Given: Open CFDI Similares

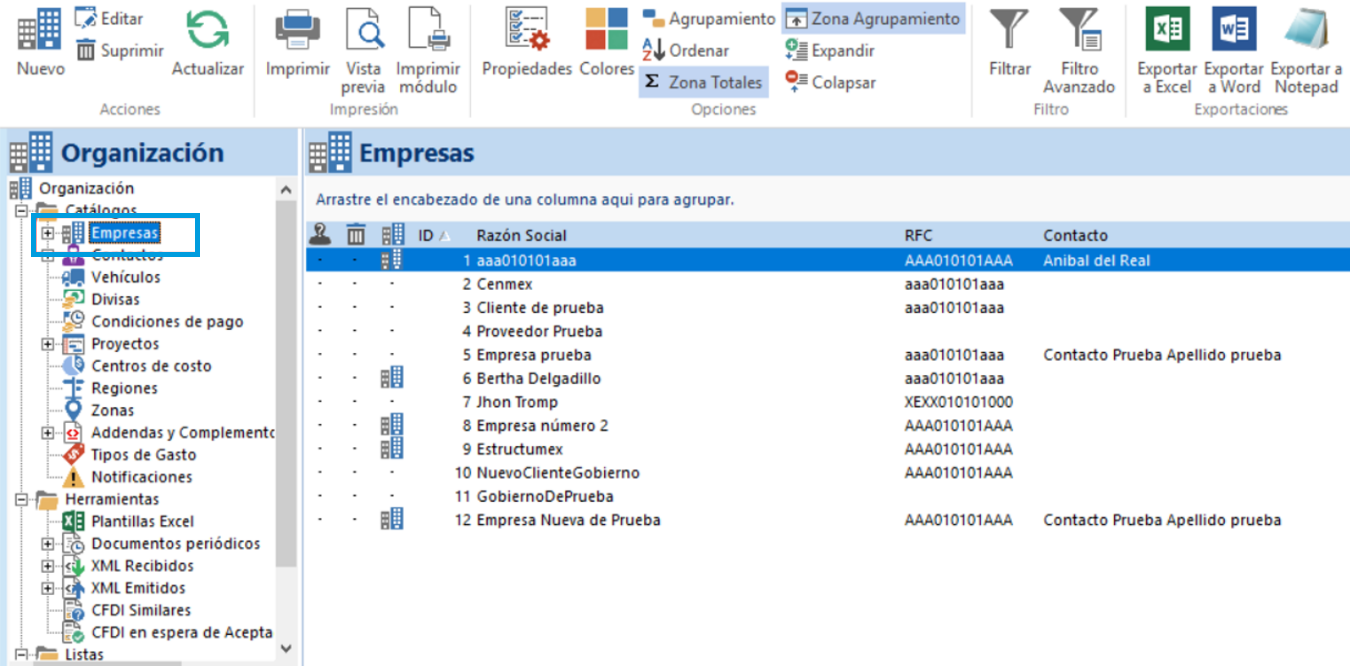Looking at the screenshot, I should coord(141,610).
